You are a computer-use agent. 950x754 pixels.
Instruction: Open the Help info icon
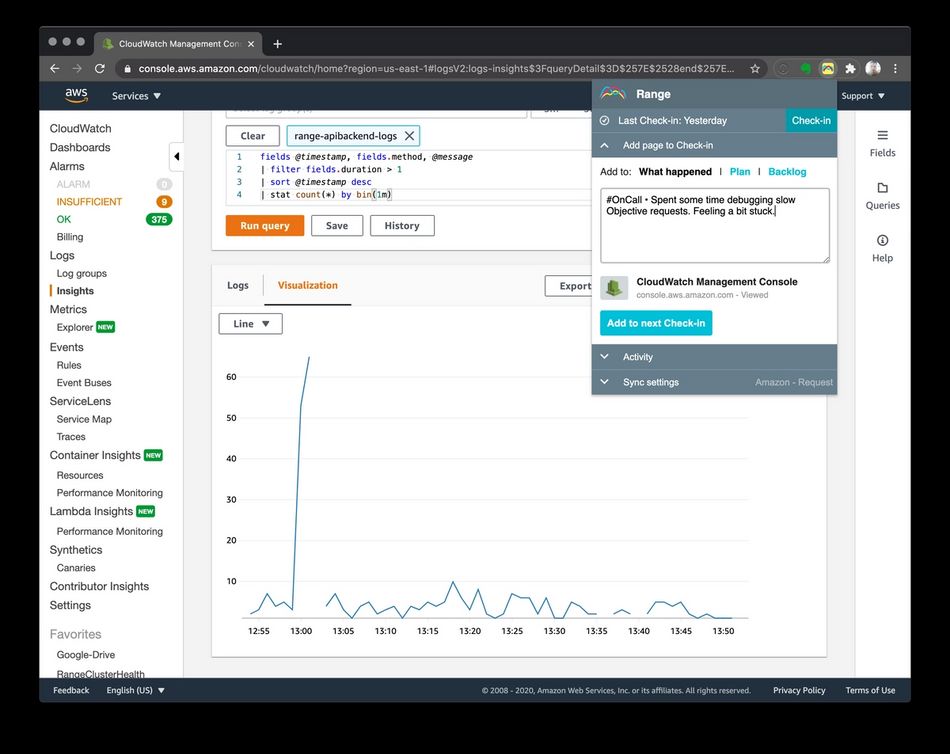(882, 240)
